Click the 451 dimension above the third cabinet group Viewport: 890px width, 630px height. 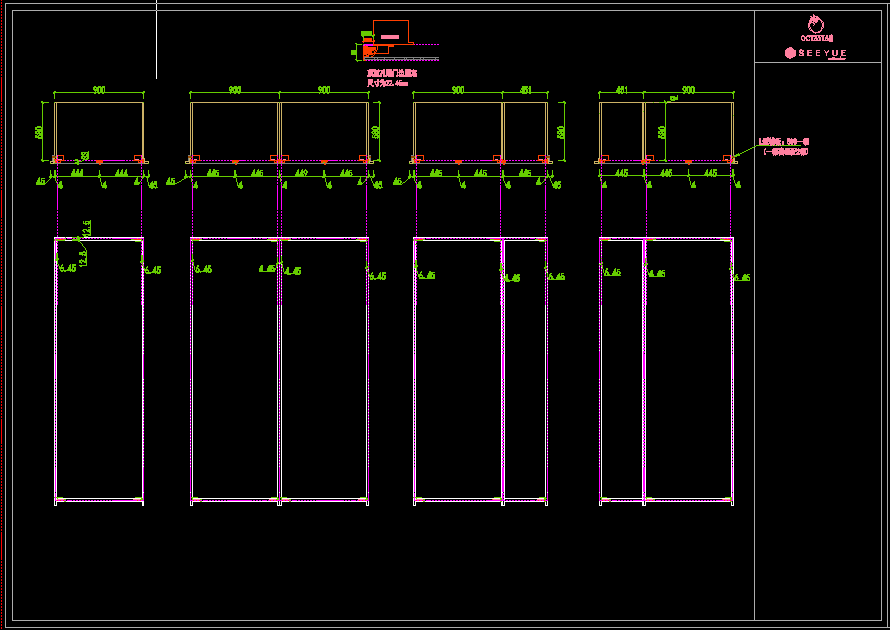coord(525,91)
